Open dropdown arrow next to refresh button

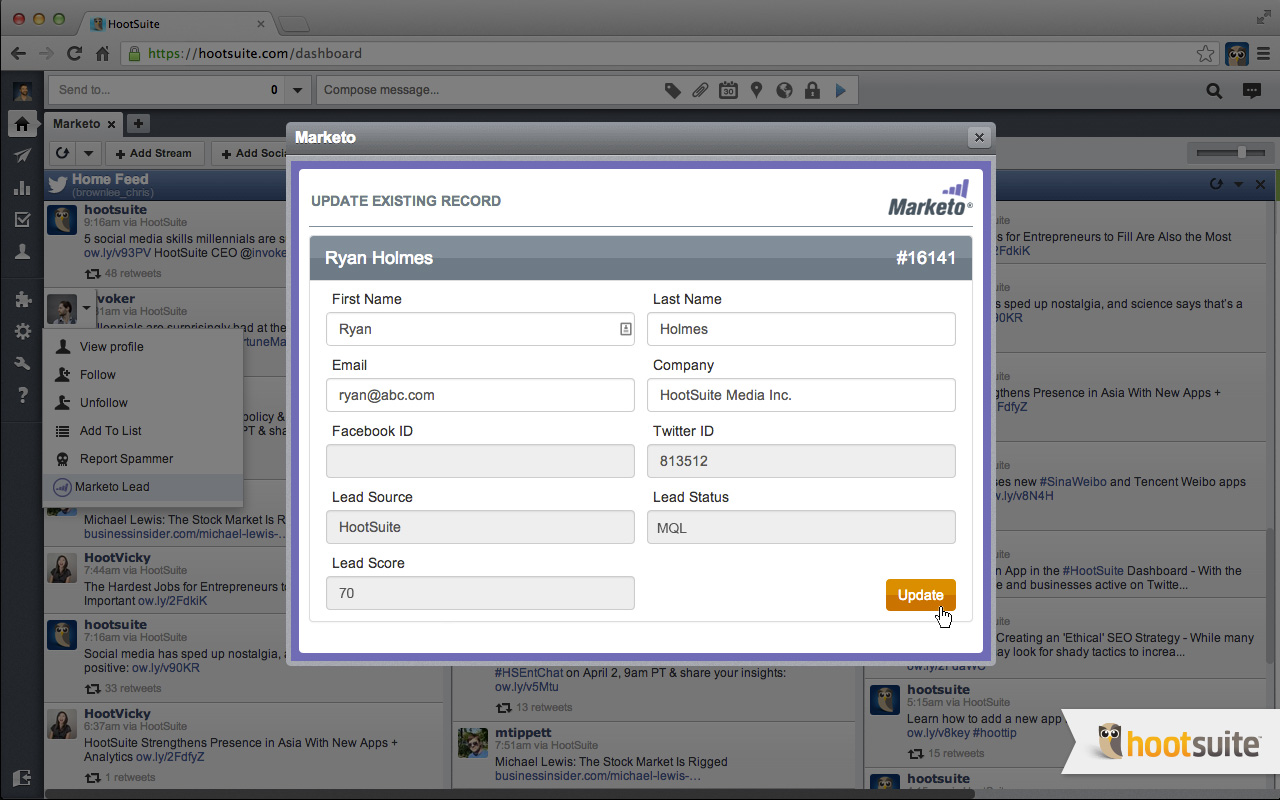pyautogui.click(x=89, y=153)
